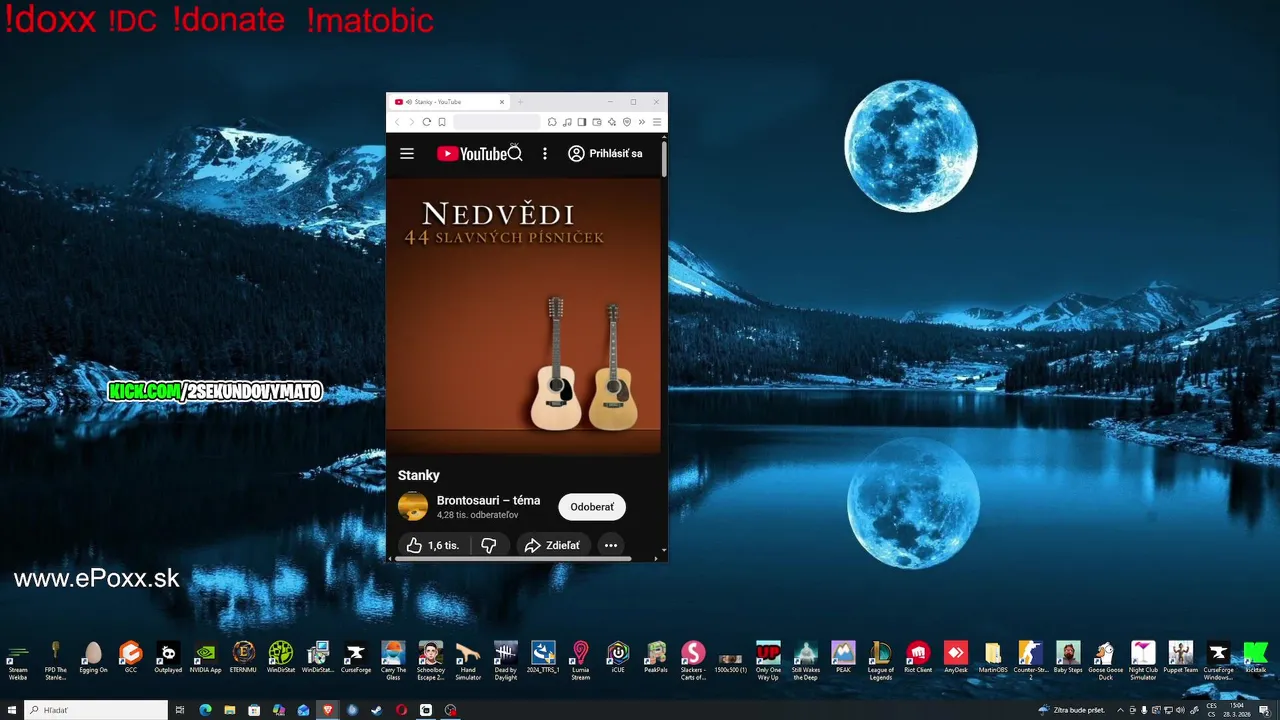1280x720 pixels.
Task: Open YouTube three-dot settings menu
Action: [545, 154]
